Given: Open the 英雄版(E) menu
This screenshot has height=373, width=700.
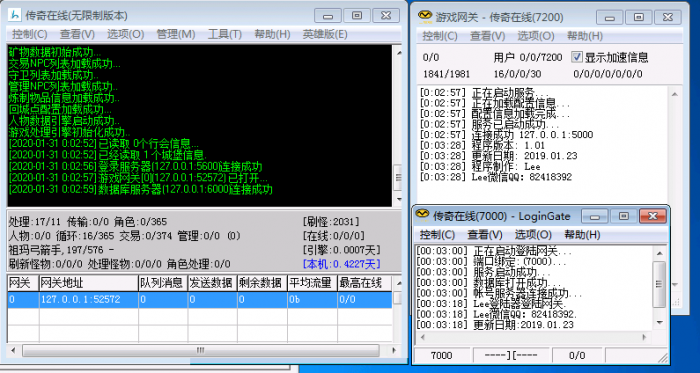Looking at the screenshot, I should [325, 34].
